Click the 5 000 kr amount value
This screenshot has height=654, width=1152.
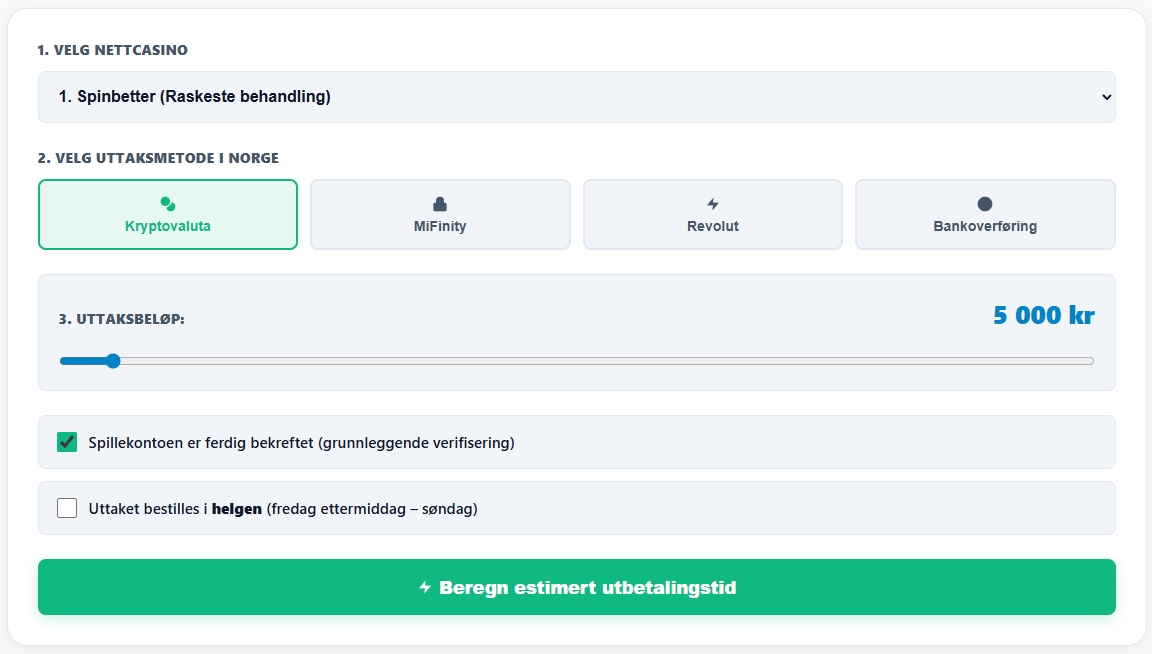click(x=1043, y=315)
